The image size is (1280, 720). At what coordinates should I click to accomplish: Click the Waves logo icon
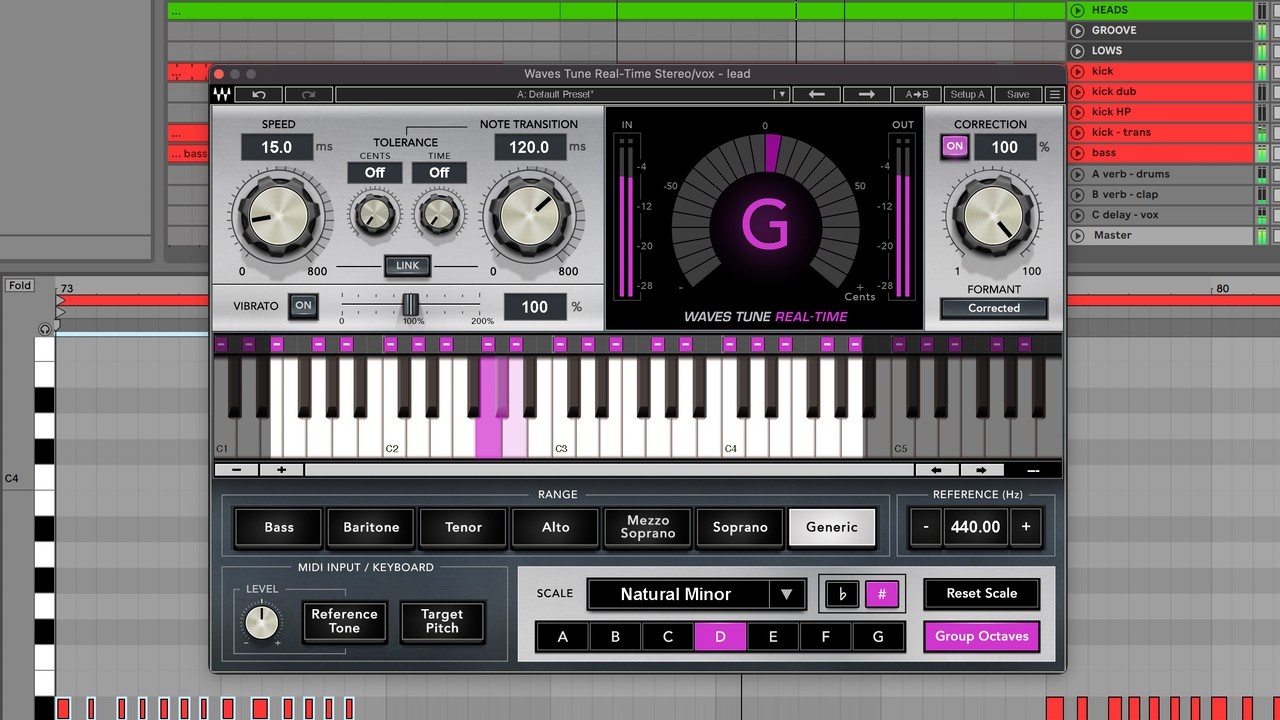click(x=222, y=94)
